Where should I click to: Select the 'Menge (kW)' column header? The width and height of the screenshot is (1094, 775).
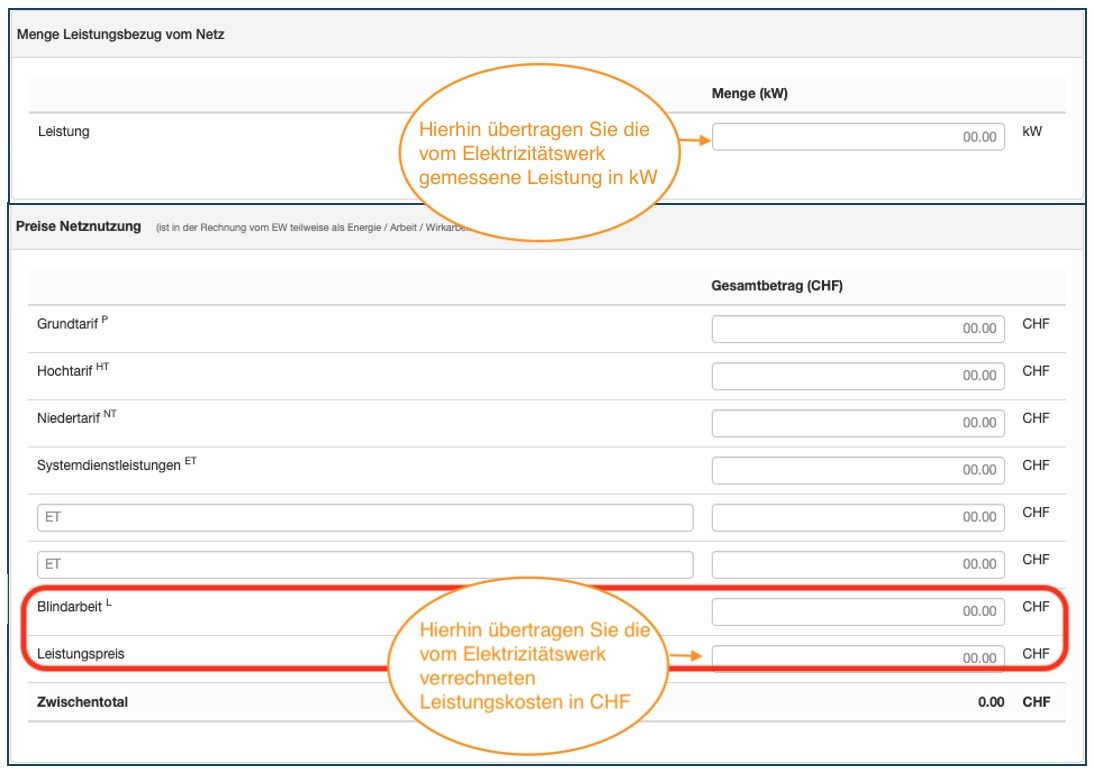coord(749,94)
